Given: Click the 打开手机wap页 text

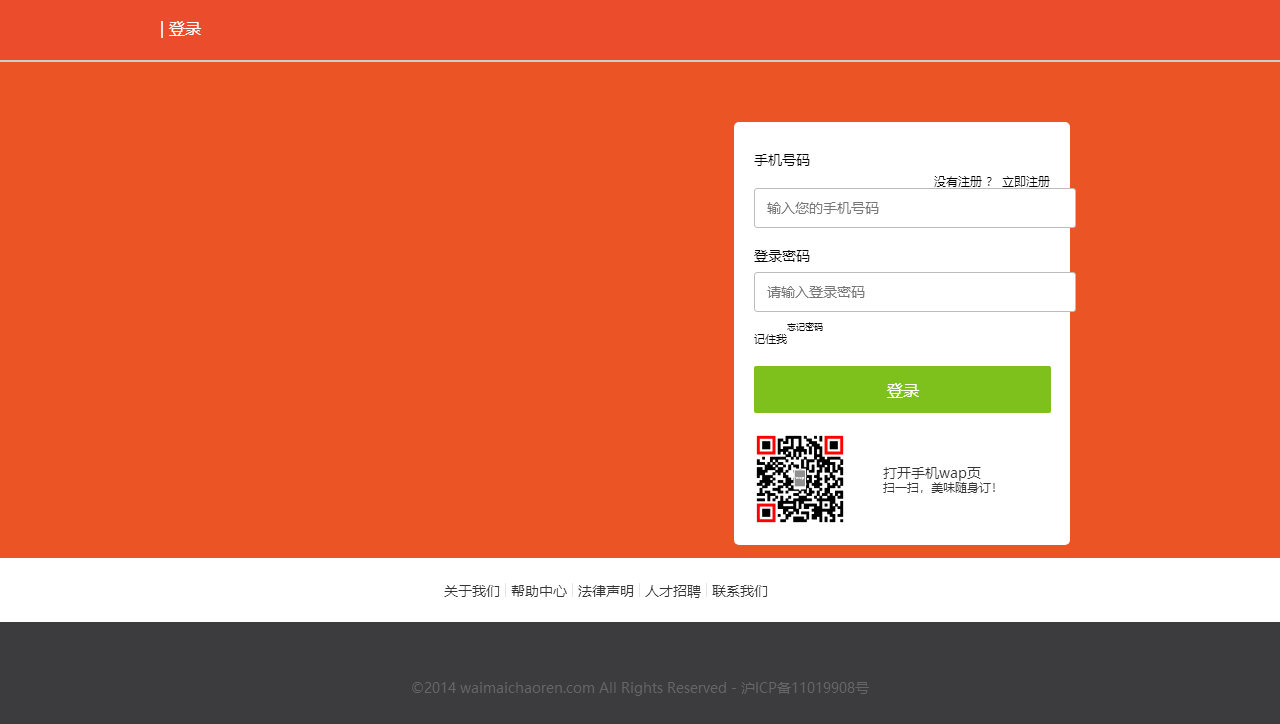Looking at the screenshot, I should [x=932, y=472].
